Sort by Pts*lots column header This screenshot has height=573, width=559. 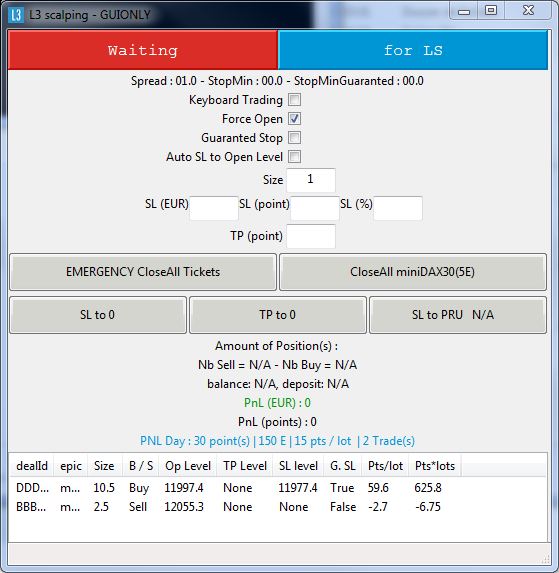click(x=435, y=466)
